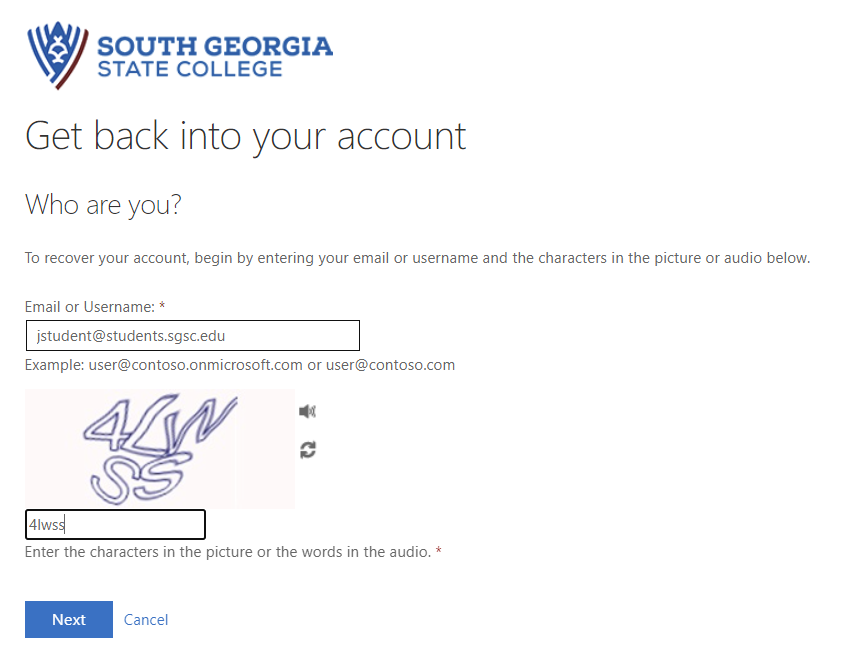Click the "STATE COLLEGE" logo text
The height and width of the screenshot is (666, 851).
(190, 69)
